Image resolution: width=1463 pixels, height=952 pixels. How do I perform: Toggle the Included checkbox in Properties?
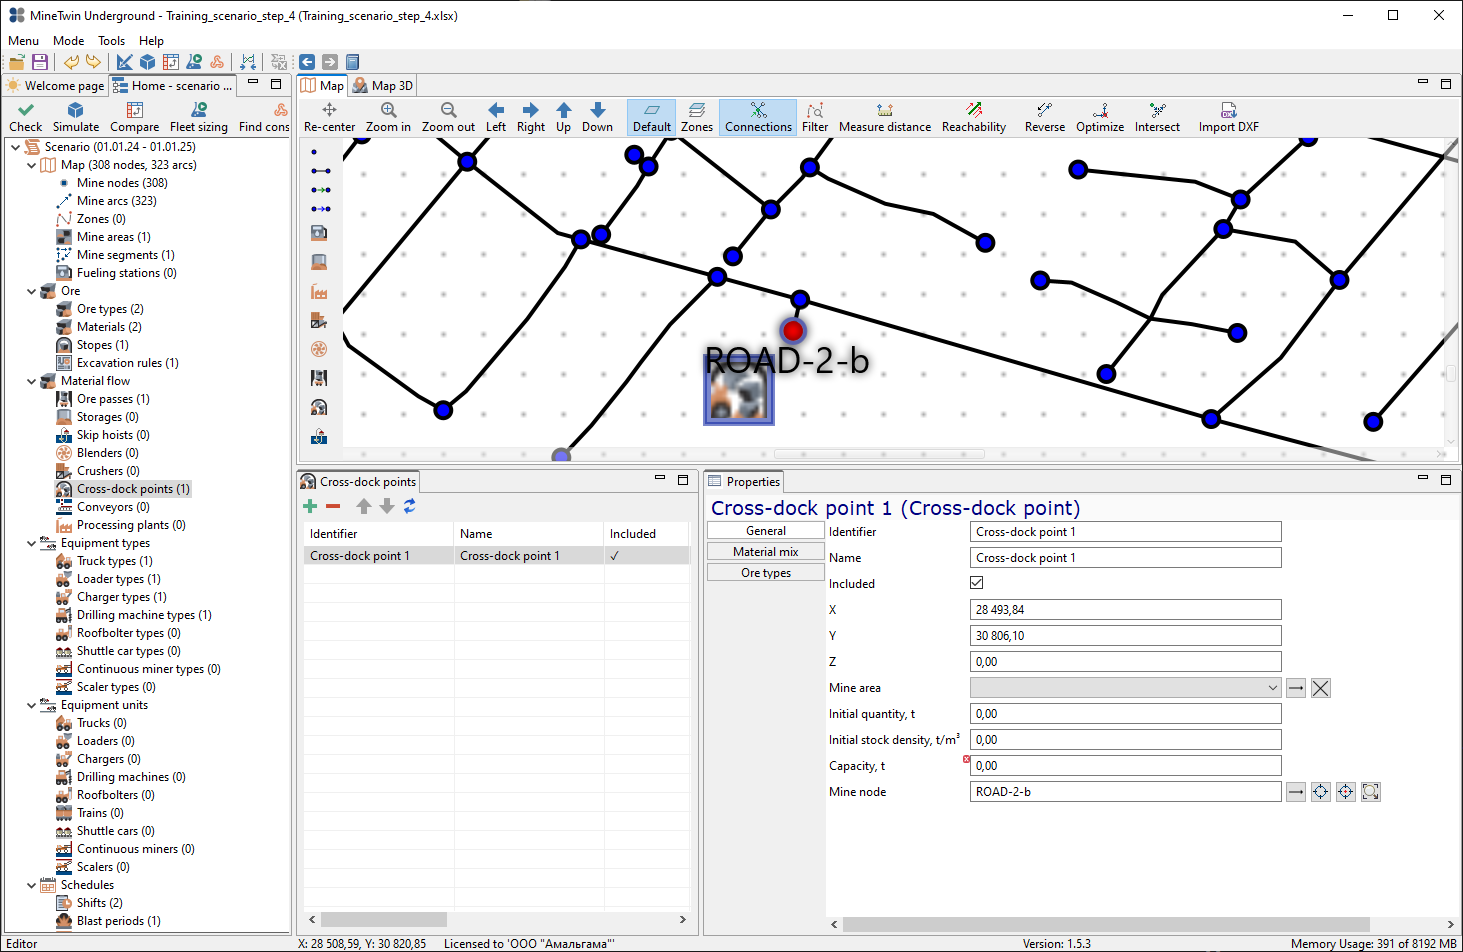[x=977, y=583]
